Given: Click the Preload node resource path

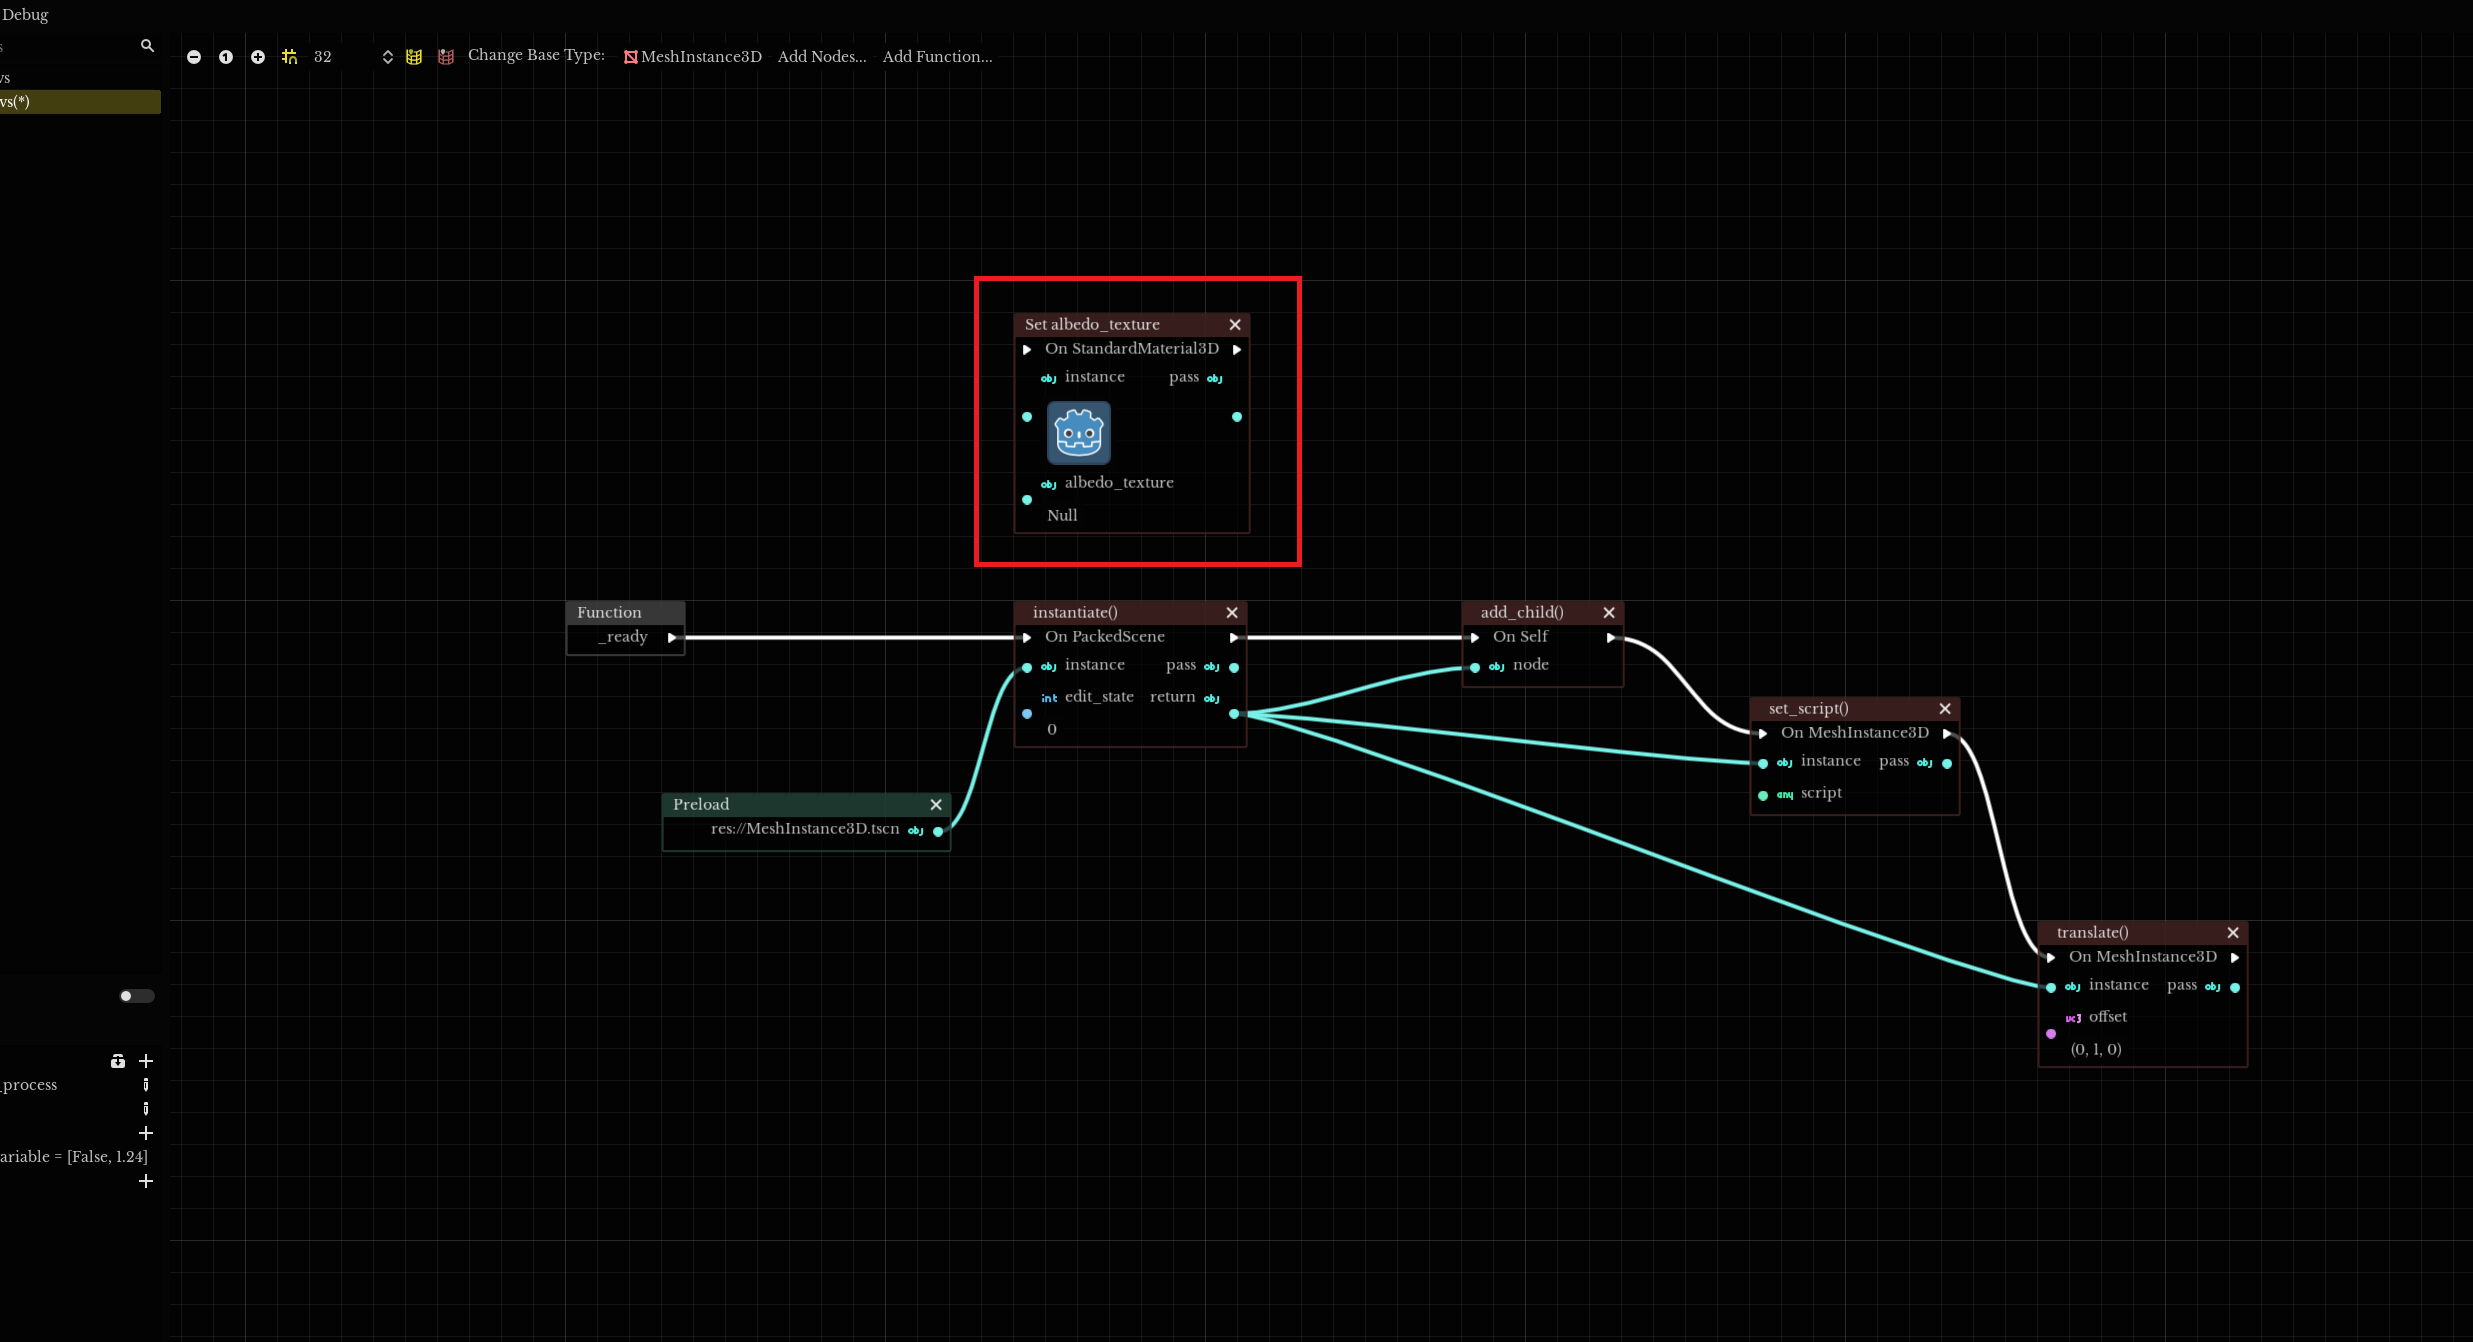Looking at the screenshot, I should 804,829.
